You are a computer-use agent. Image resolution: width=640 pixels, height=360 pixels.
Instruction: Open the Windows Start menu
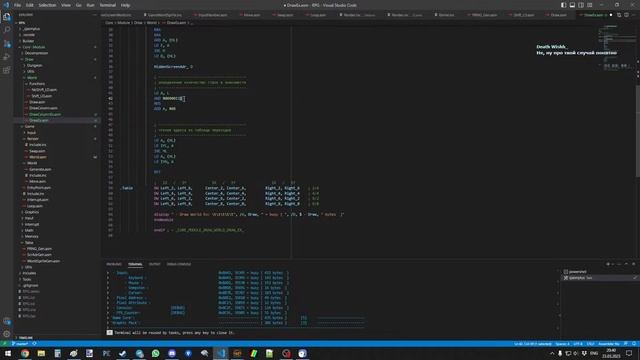click(x=8, y=353)
